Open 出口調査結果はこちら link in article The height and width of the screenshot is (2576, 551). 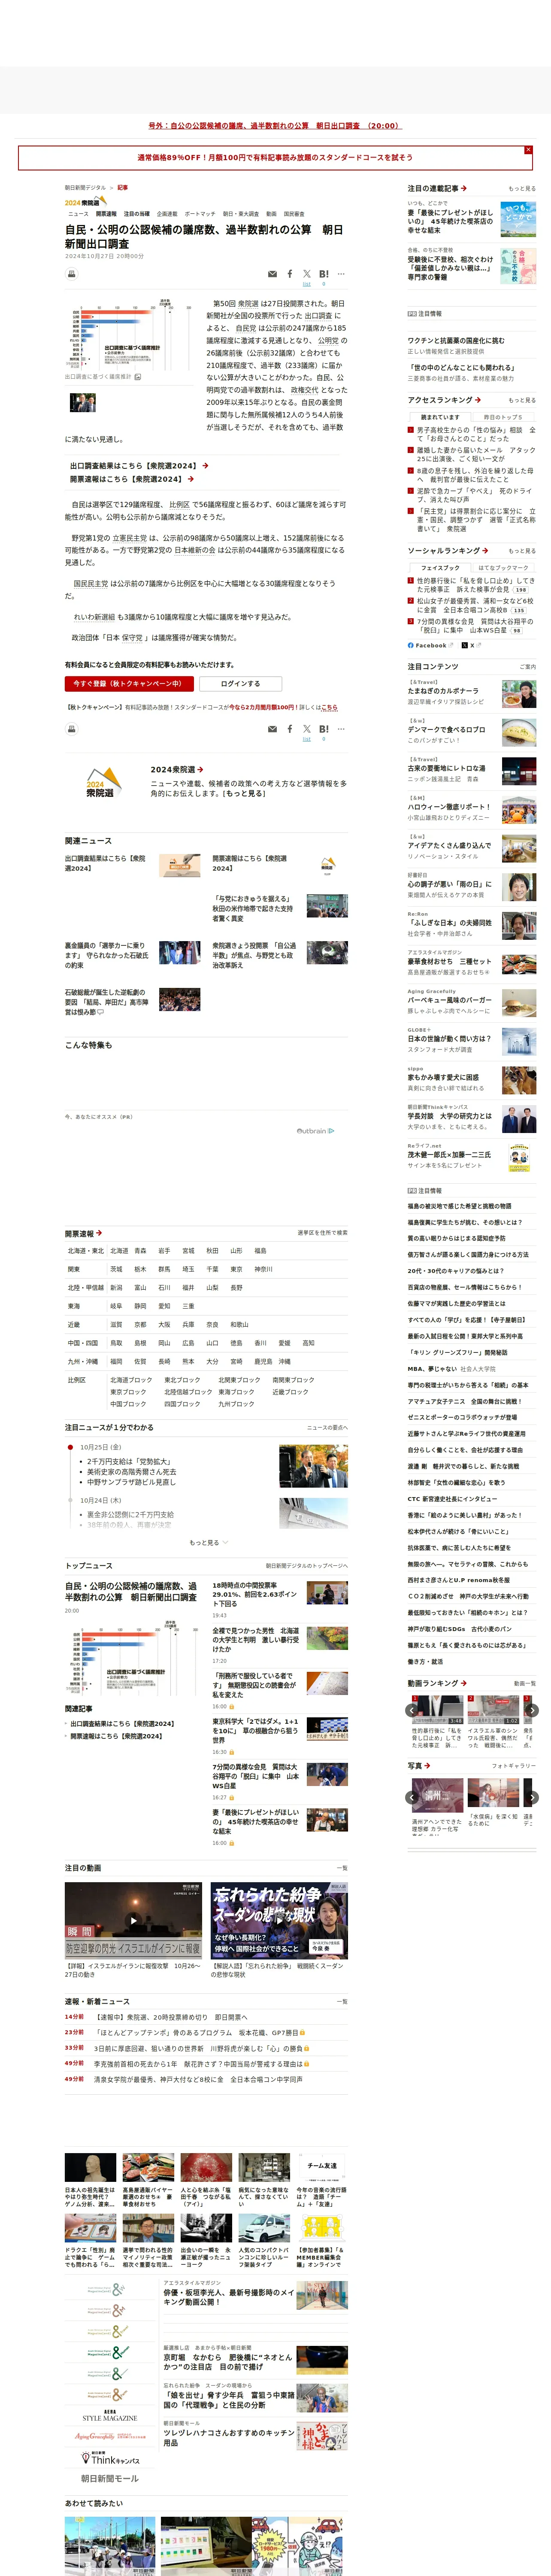[x=138, y=466]
